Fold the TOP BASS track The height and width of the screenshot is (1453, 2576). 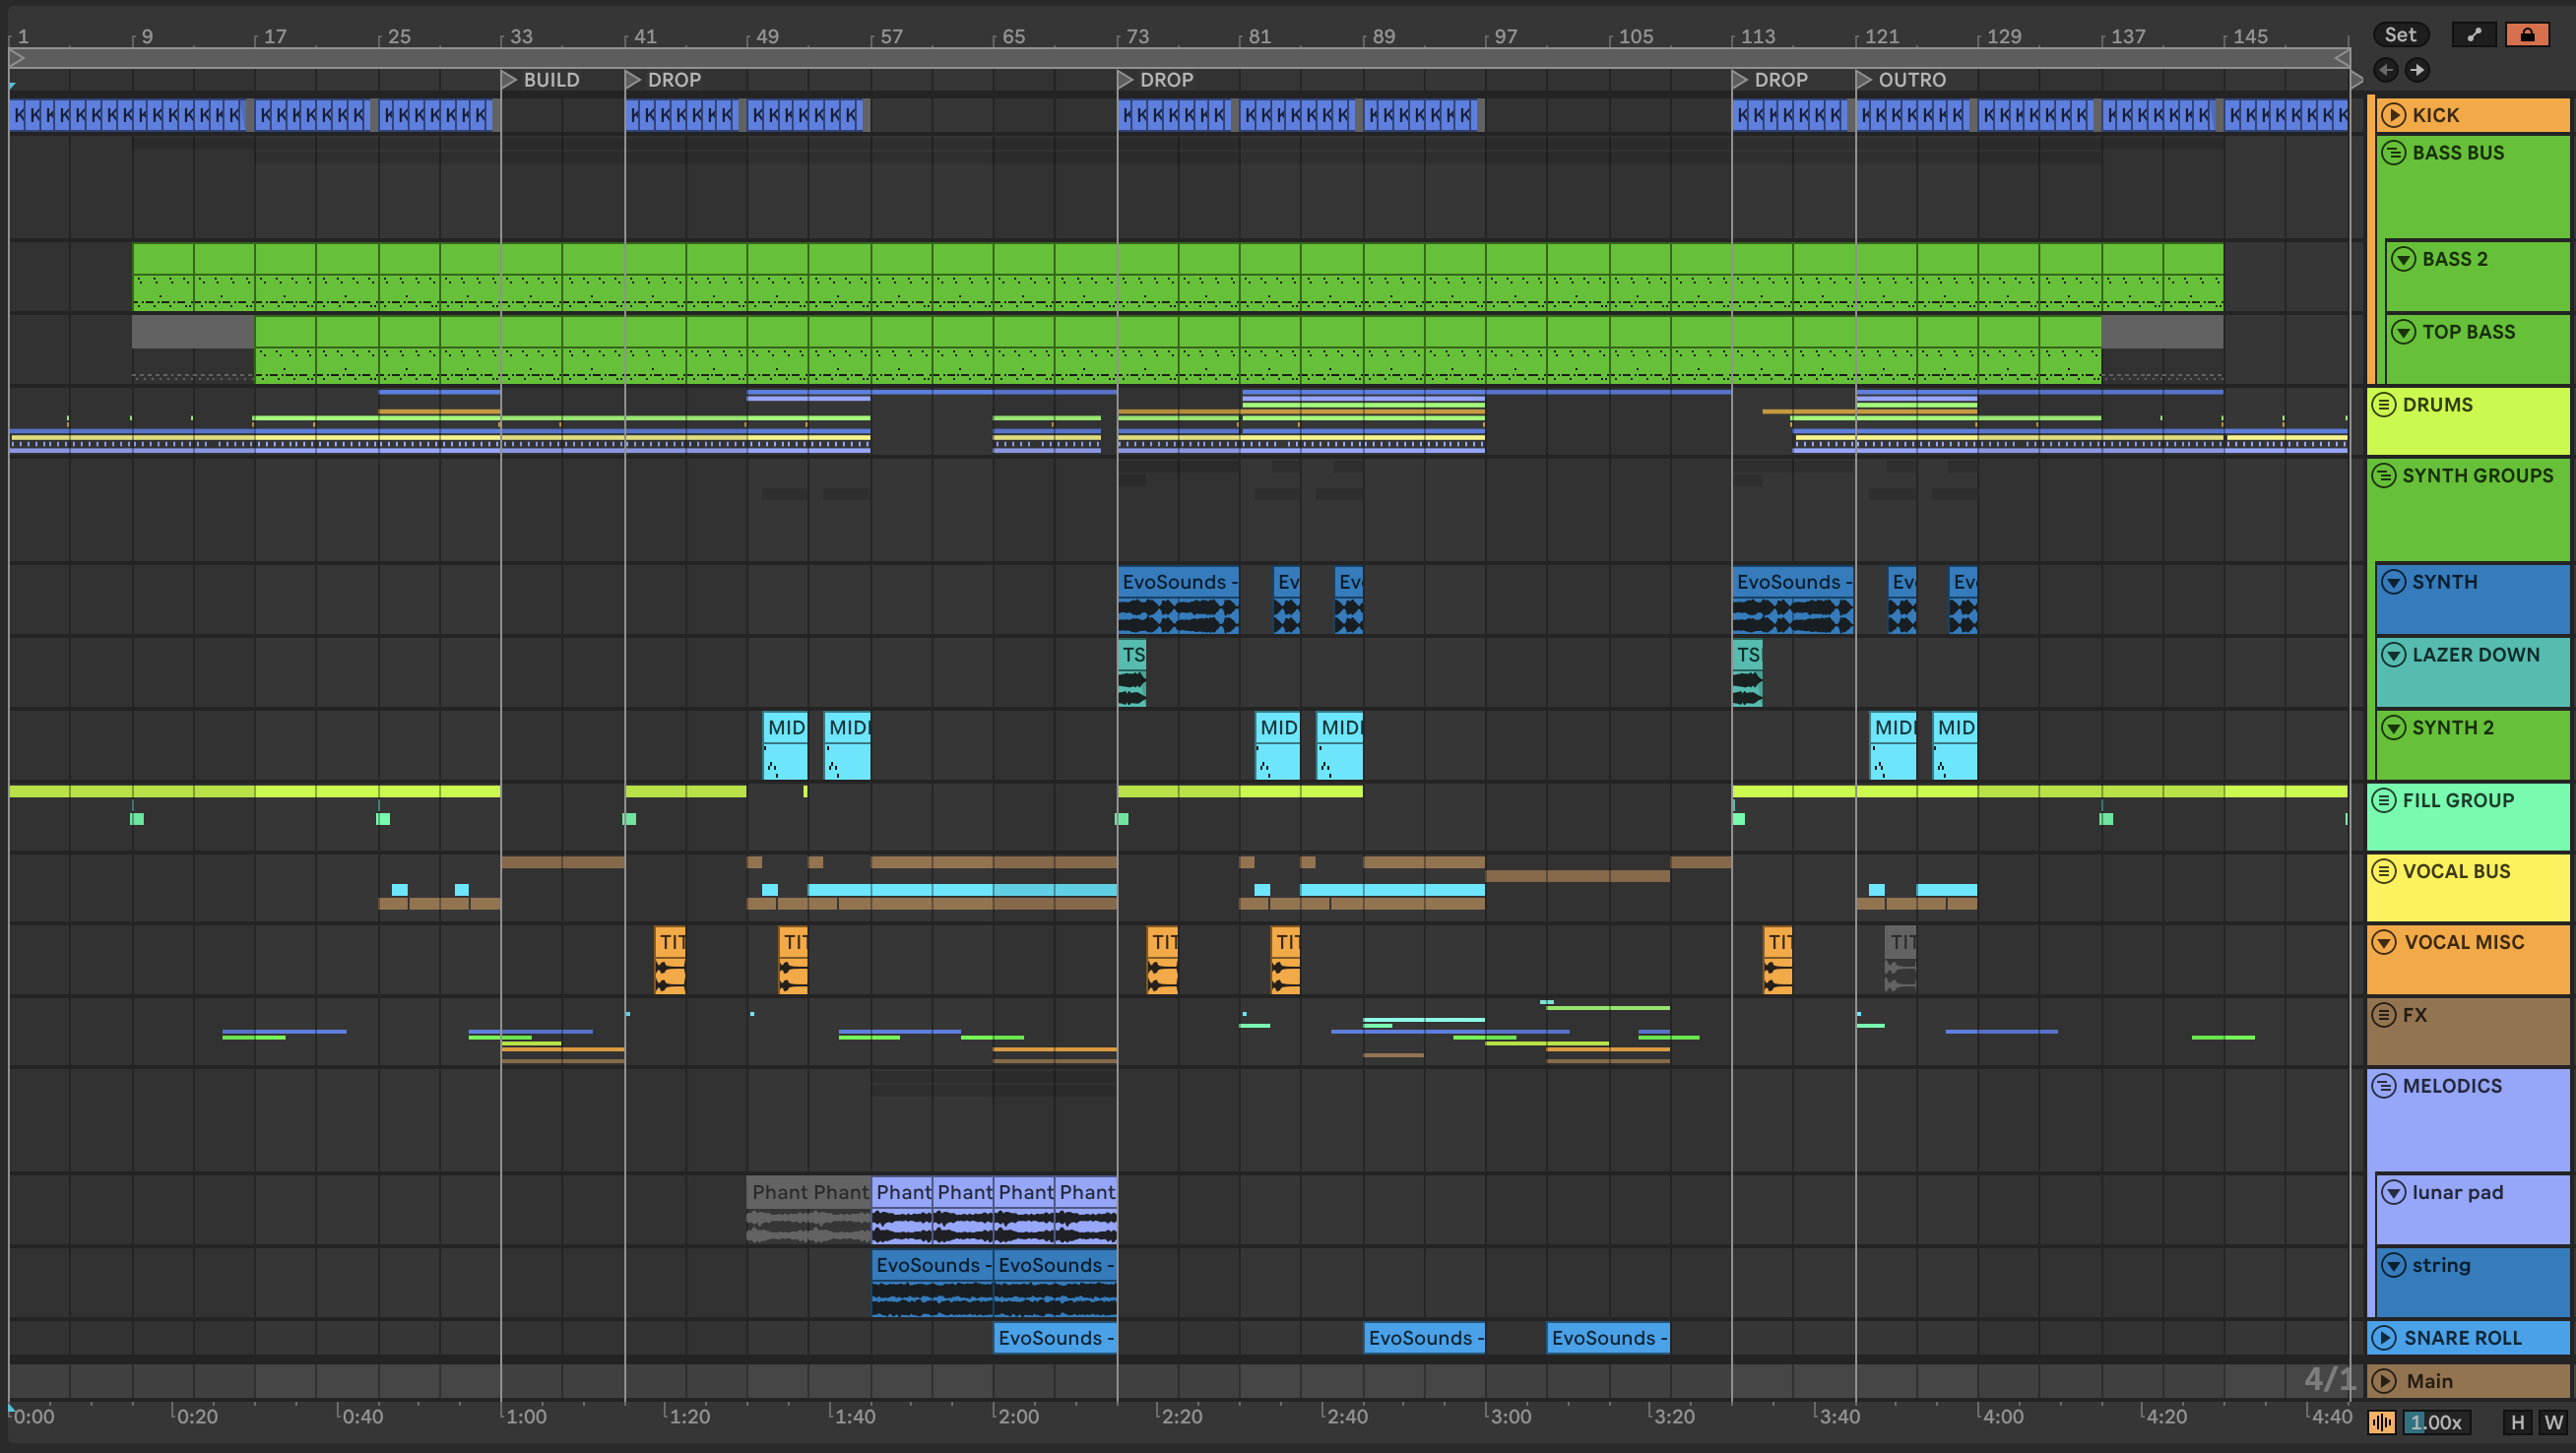pos(2403,332)
